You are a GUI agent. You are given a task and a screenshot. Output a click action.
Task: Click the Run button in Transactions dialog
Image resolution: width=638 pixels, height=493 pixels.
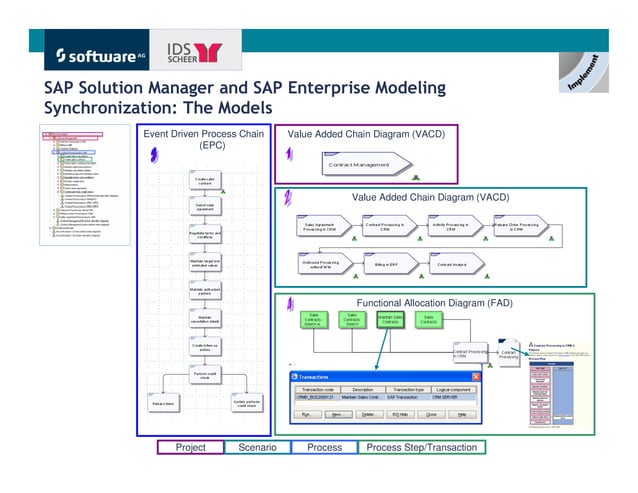[307, 414]
